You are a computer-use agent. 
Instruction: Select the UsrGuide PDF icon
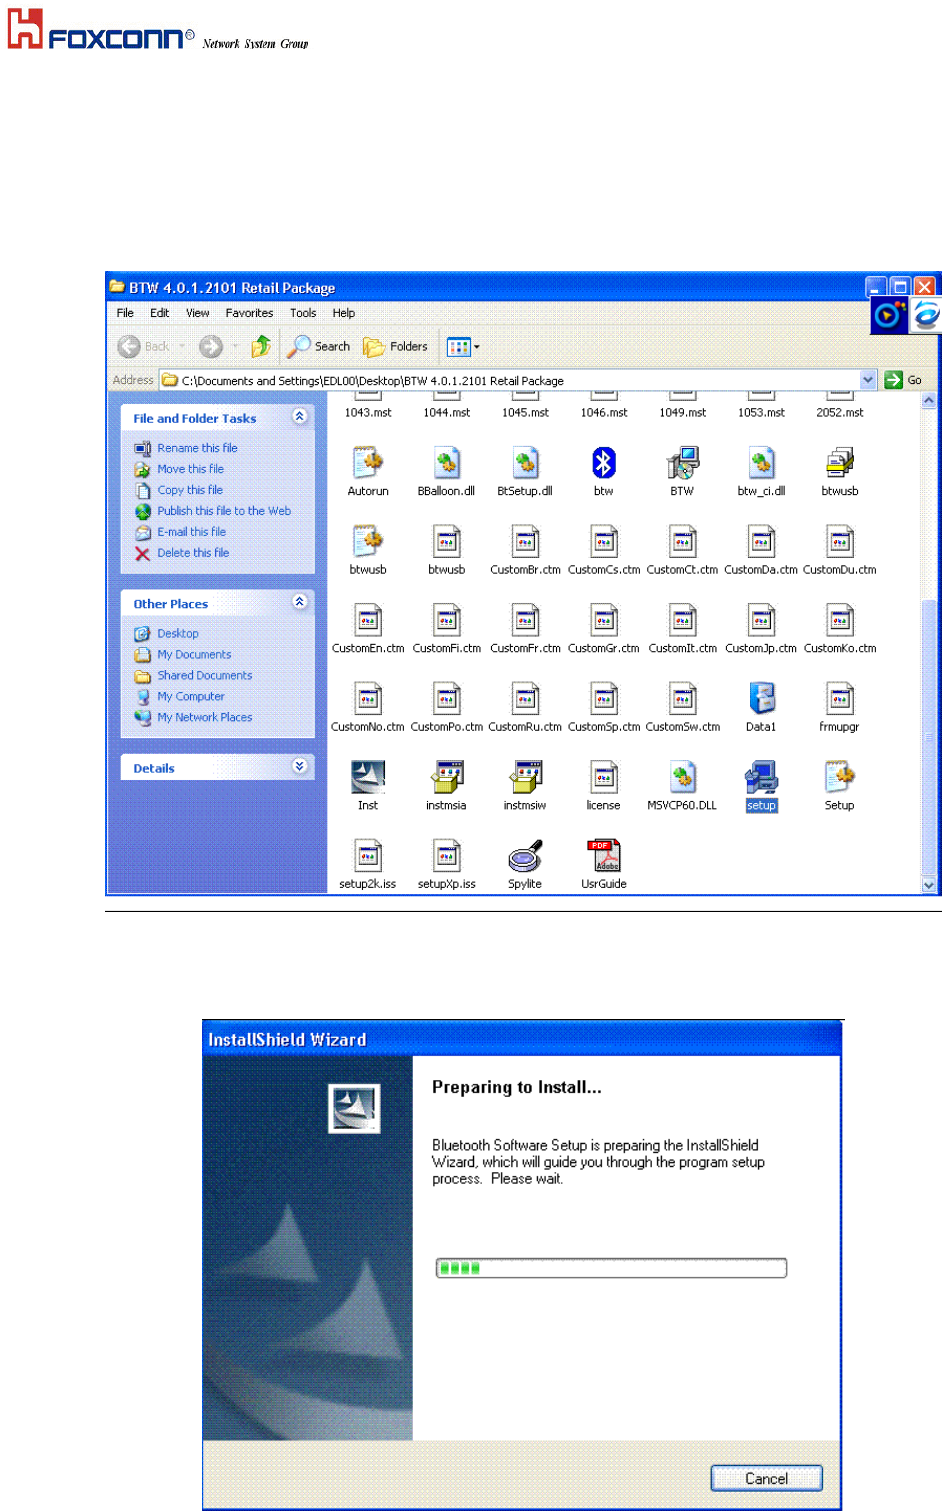tap(604, 856)
